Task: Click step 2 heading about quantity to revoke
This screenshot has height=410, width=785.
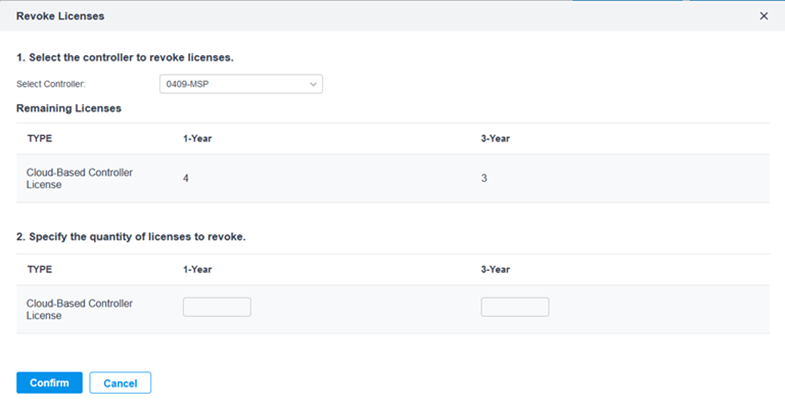Action: pyautogui.click(x=131, y=237)
